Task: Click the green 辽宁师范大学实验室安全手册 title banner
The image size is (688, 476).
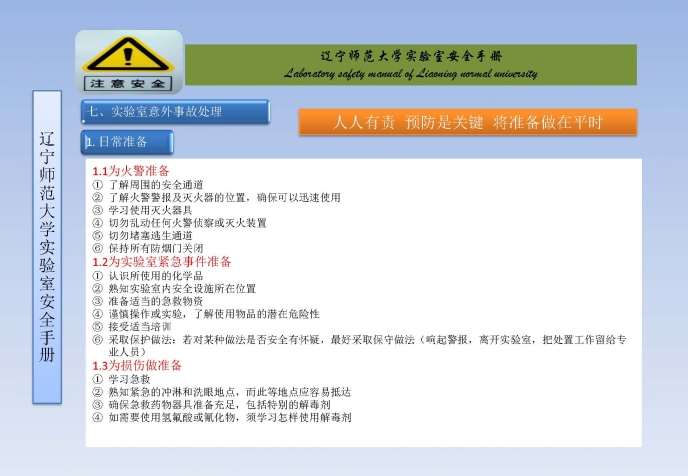Action: pos(411,55)
